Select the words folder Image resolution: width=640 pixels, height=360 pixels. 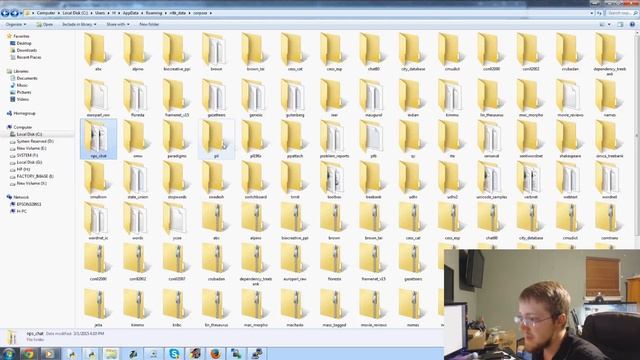[x=138, y=221]
